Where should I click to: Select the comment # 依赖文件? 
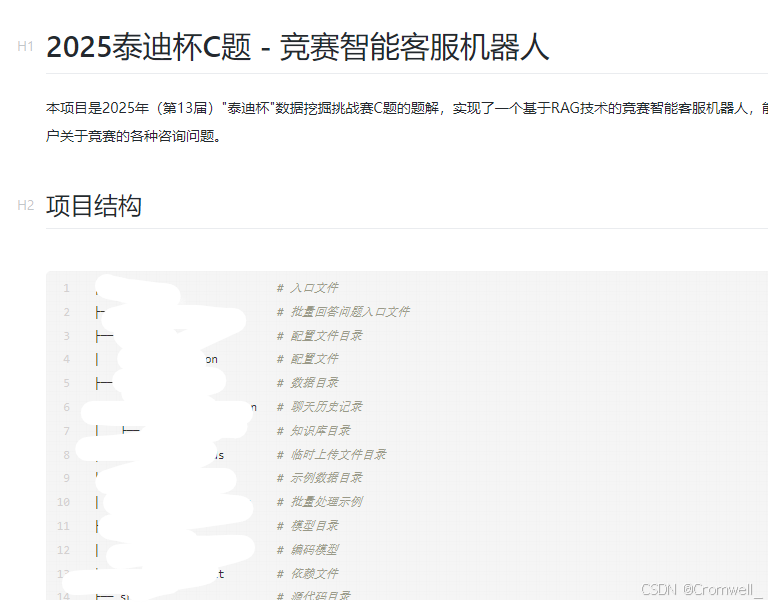[x=308, y=574]
